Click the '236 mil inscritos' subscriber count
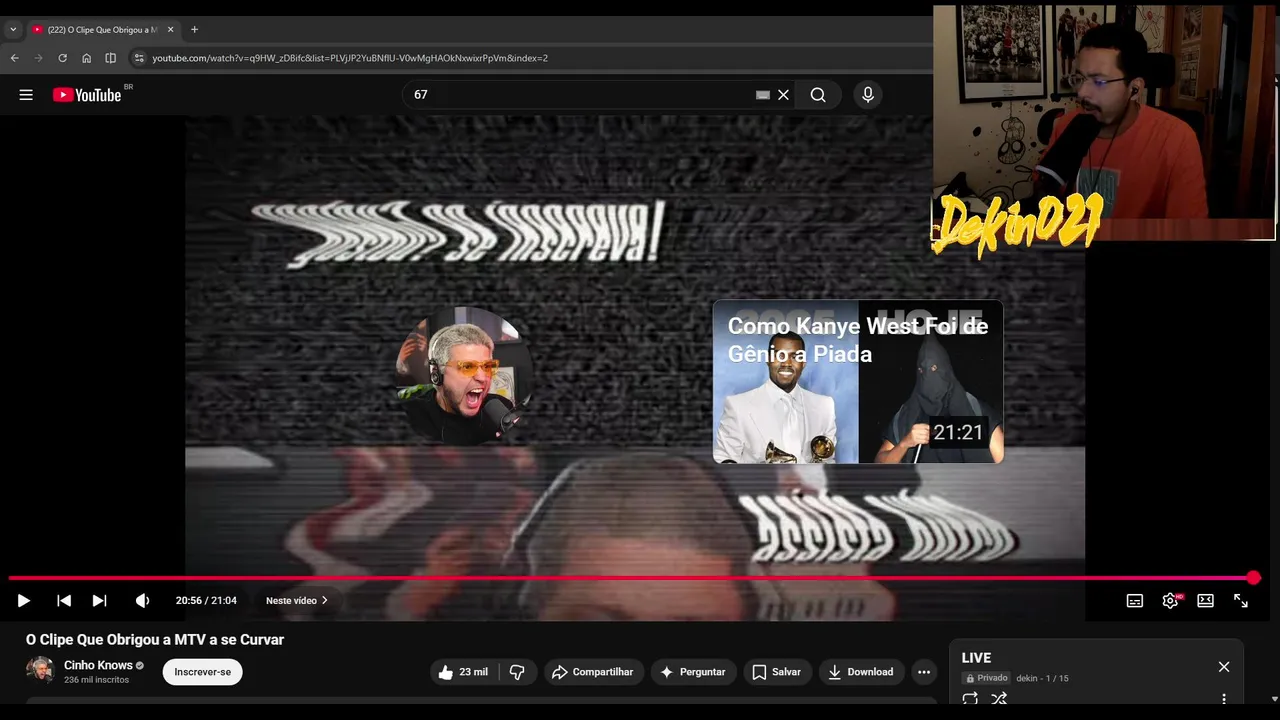This screenshot has height=720, width=1280. point(96,680)
